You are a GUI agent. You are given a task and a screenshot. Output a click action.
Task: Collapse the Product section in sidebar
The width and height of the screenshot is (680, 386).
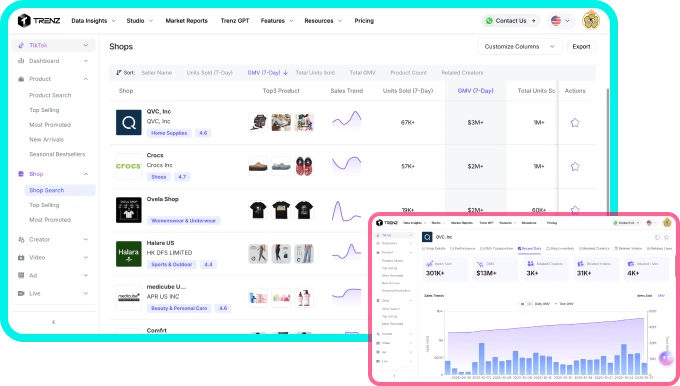click(x=85, y=79)
